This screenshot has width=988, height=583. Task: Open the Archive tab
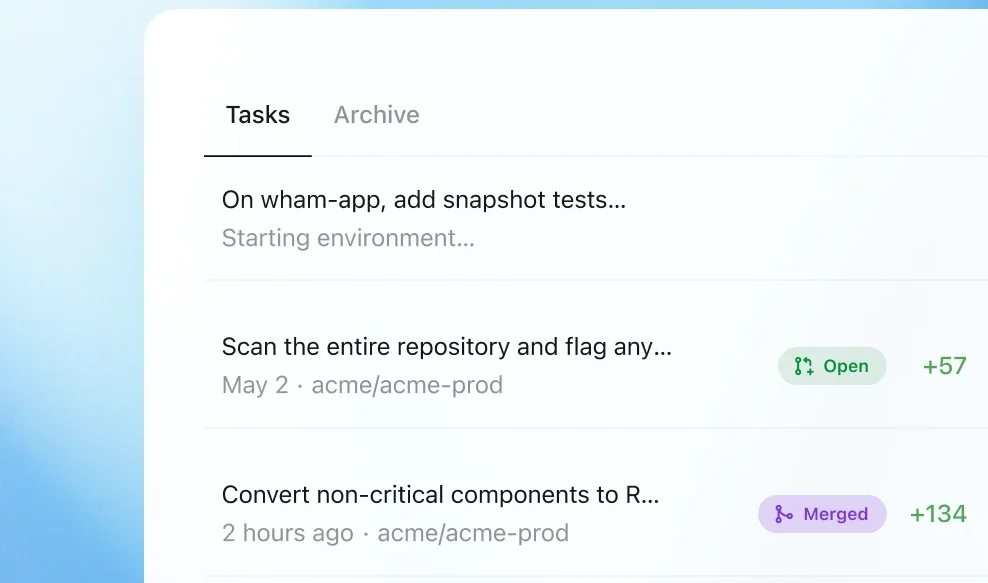tap(376, 115)
